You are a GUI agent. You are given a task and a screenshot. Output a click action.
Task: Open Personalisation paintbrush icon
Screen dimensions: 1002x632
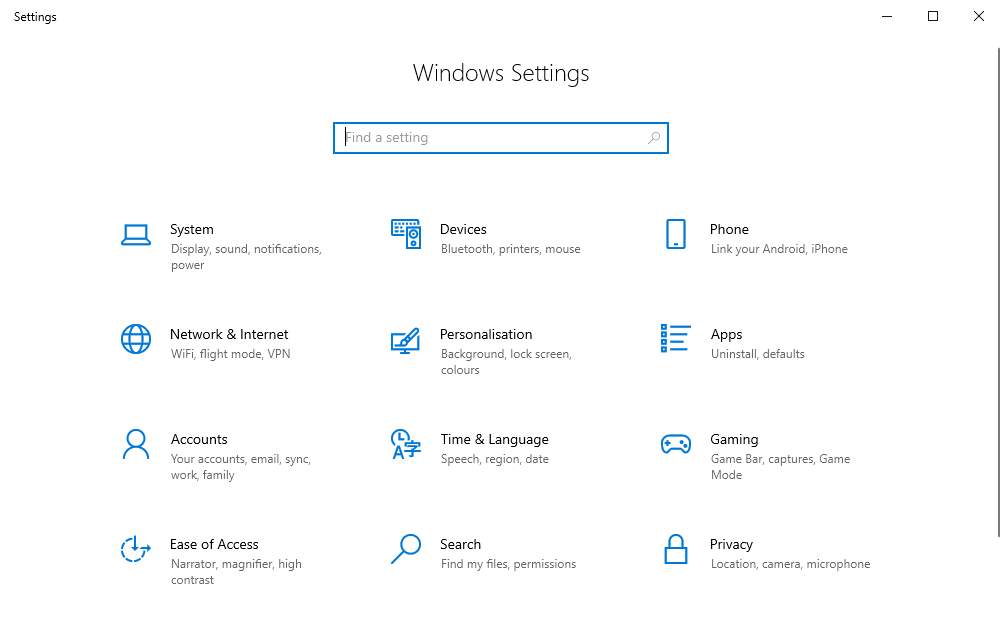click(x=405, y=340)
